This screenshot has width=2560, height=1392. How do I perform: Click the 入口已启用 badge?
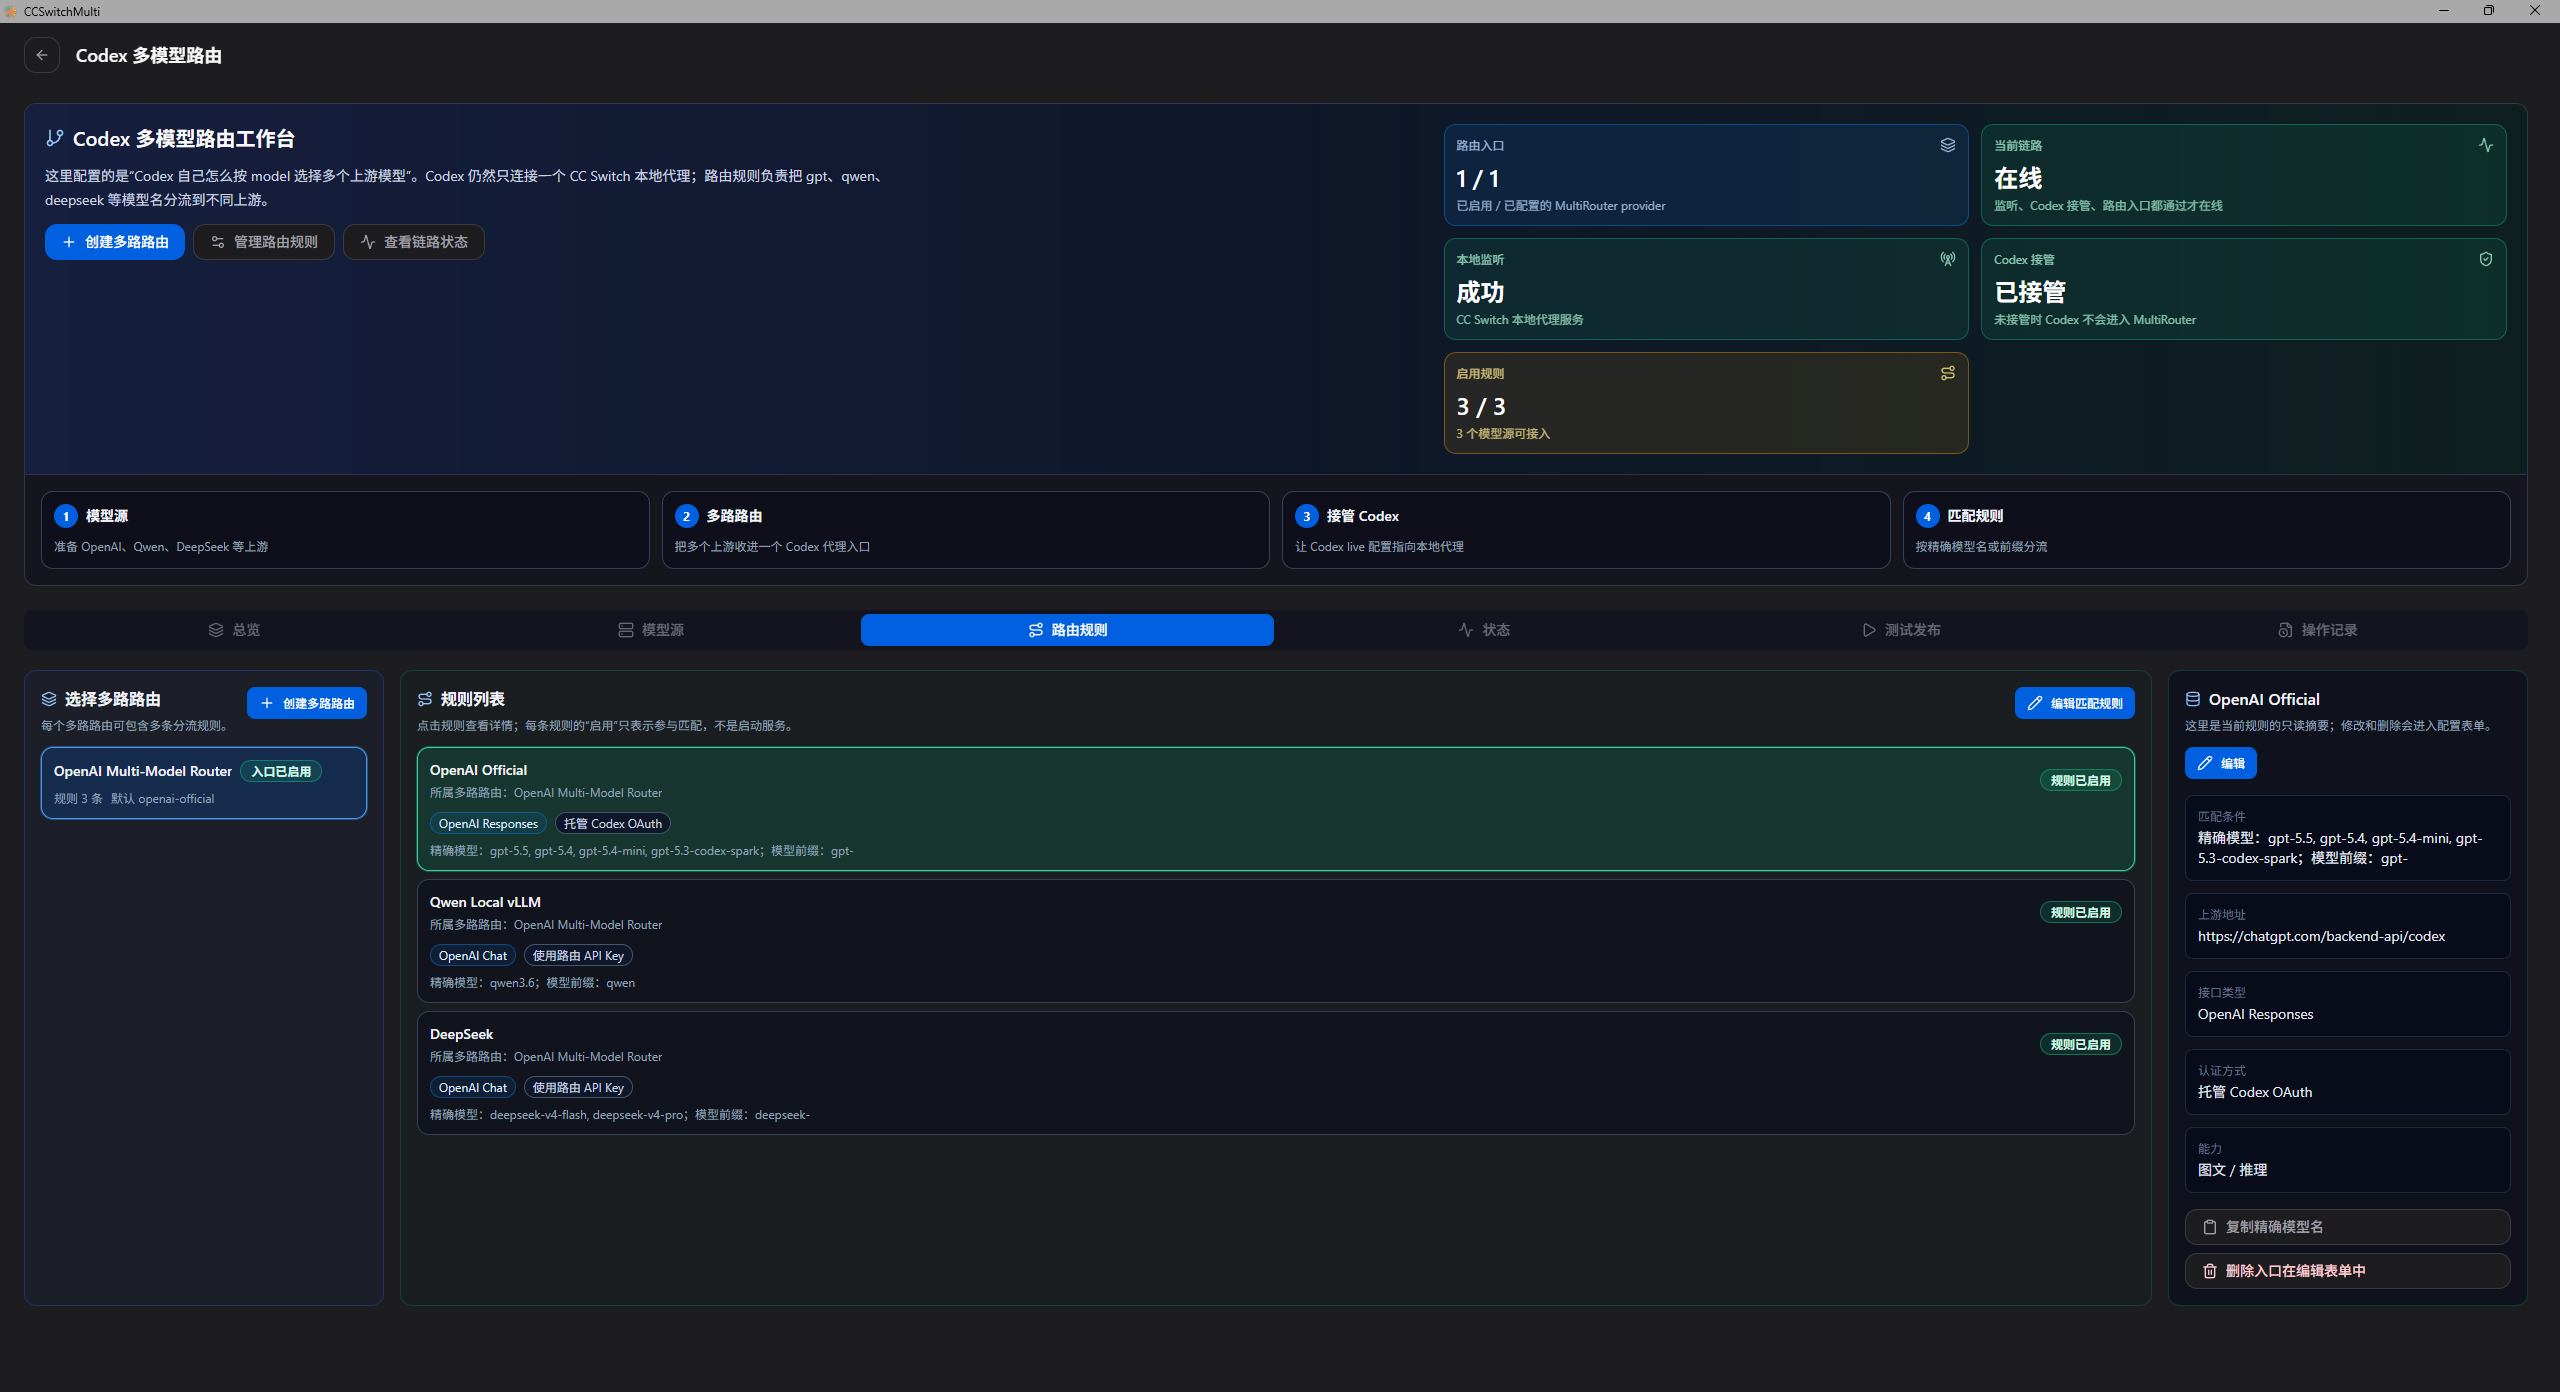[281, 771]
